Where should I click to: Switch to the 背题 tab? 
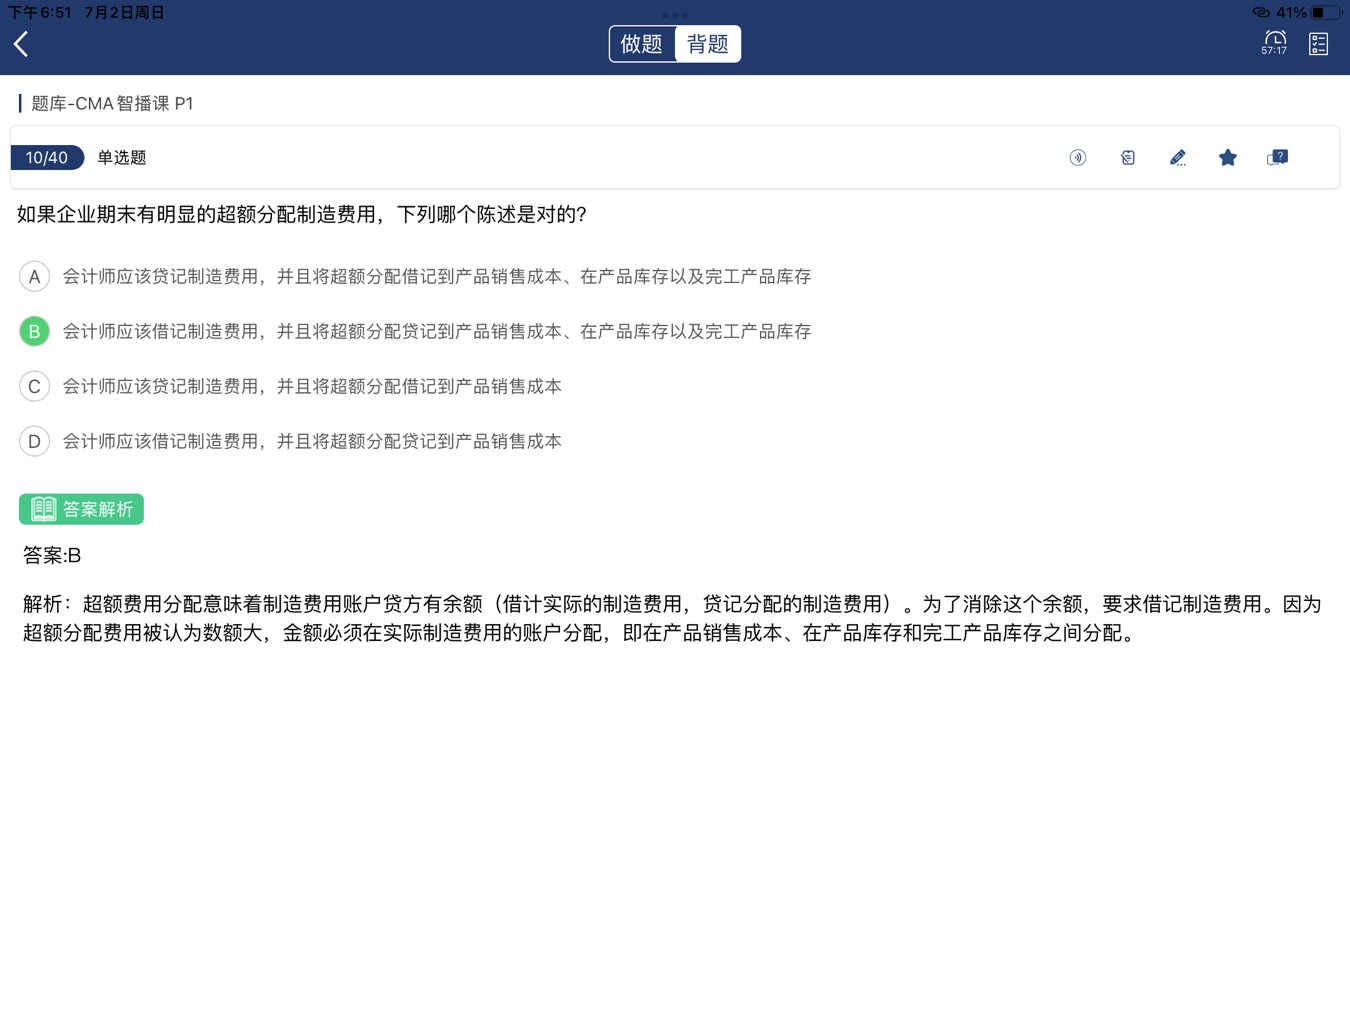click(708, 44)
